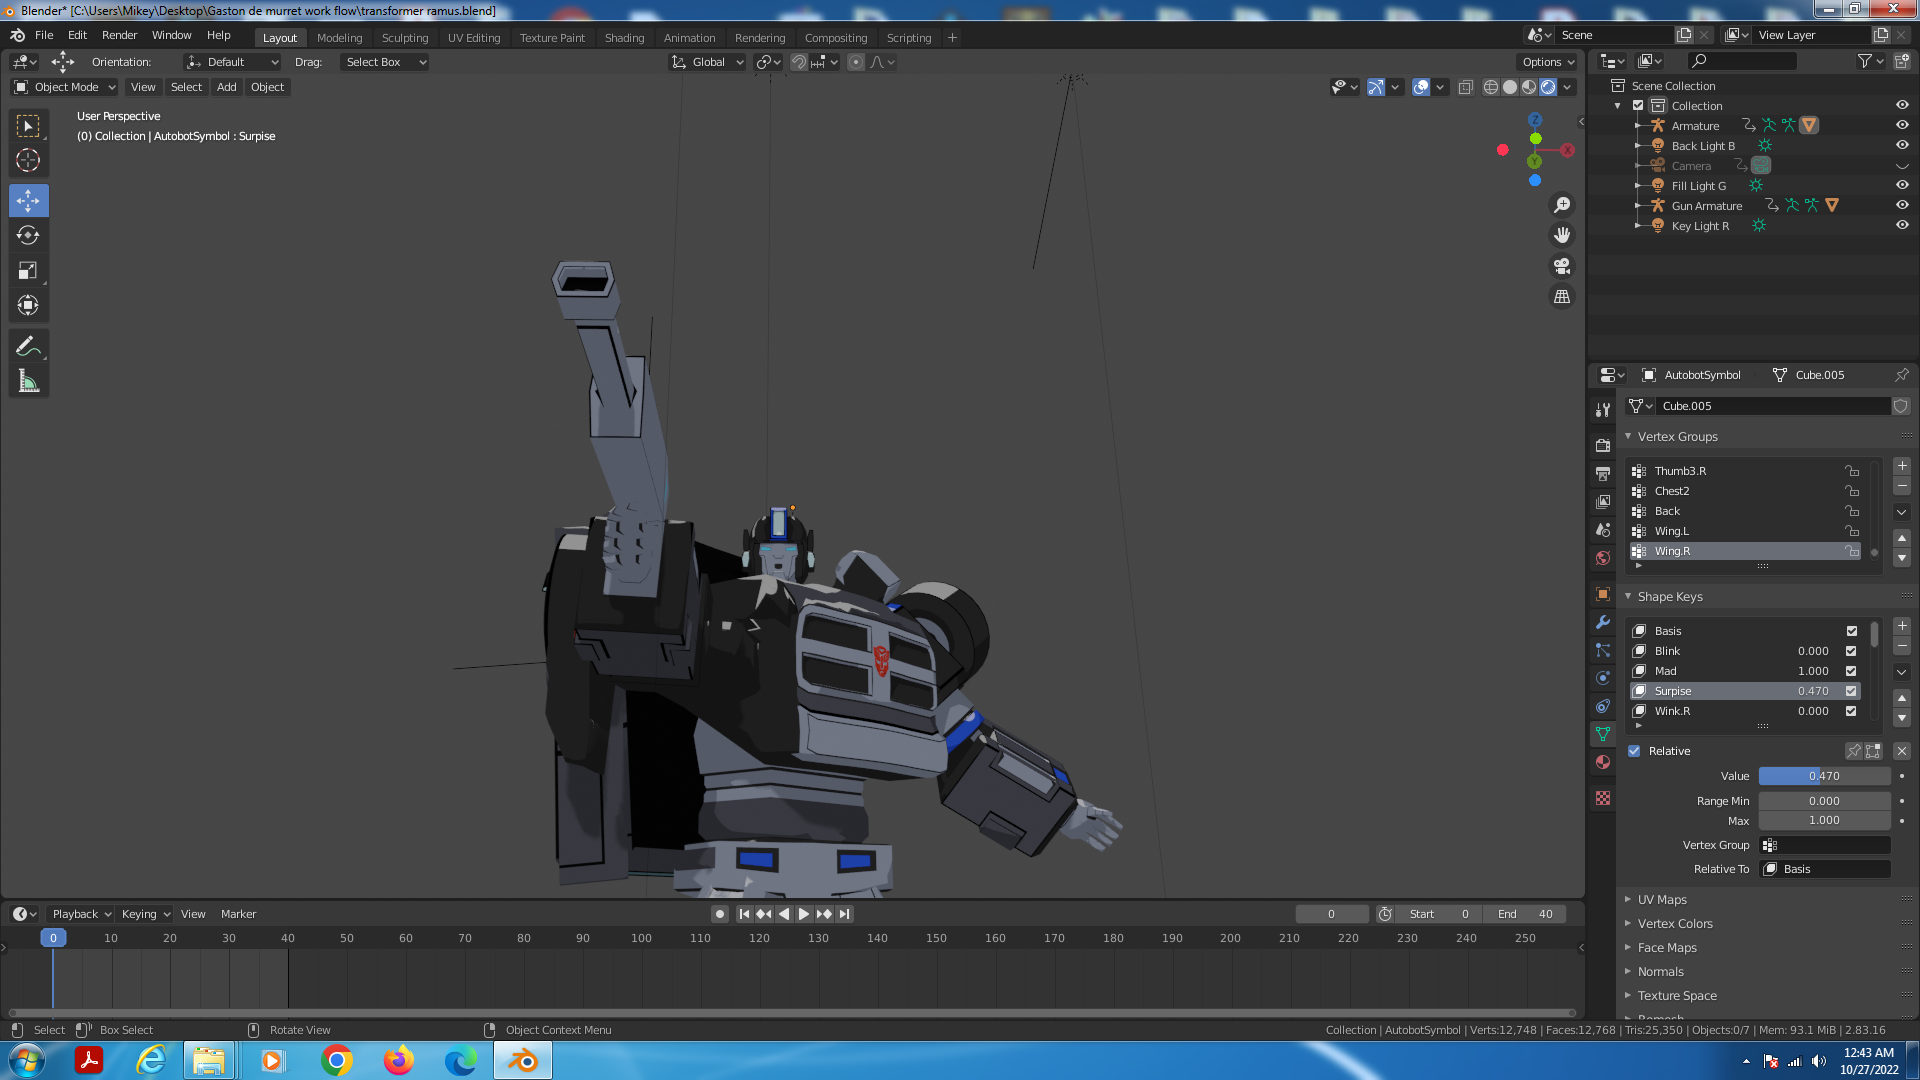
Task: Open the viewport Add menu
Action: pos(227,87)
